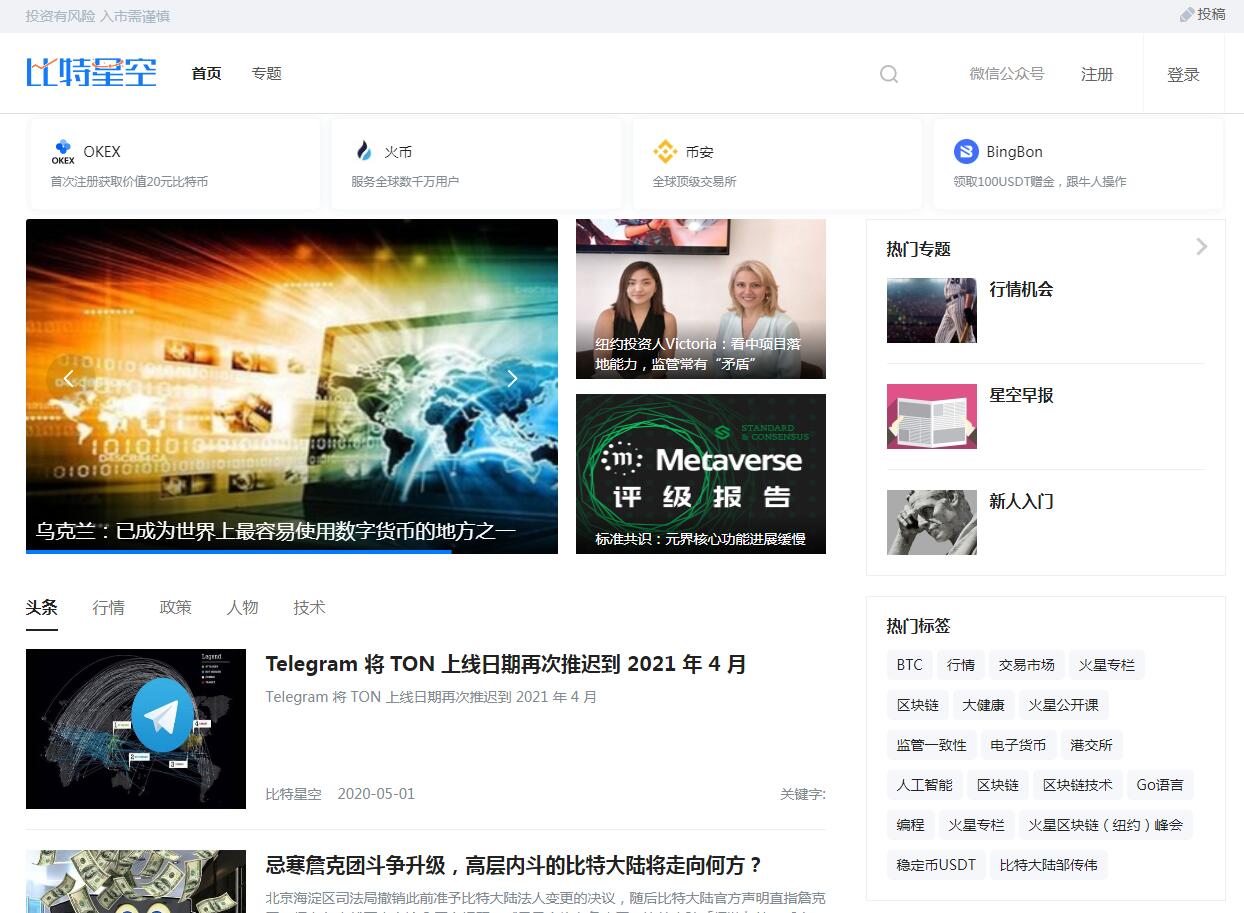Select the 区块链技术 tag
This screenshot has width=1244, height=913.
(1078, 785)
